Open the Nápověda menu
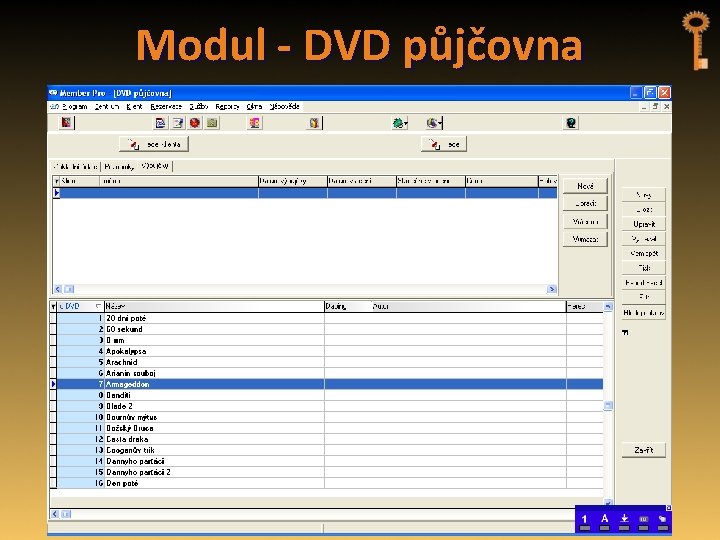Image resolution: width=720 pixels, height=540 pixels. [x=284, y=107]
